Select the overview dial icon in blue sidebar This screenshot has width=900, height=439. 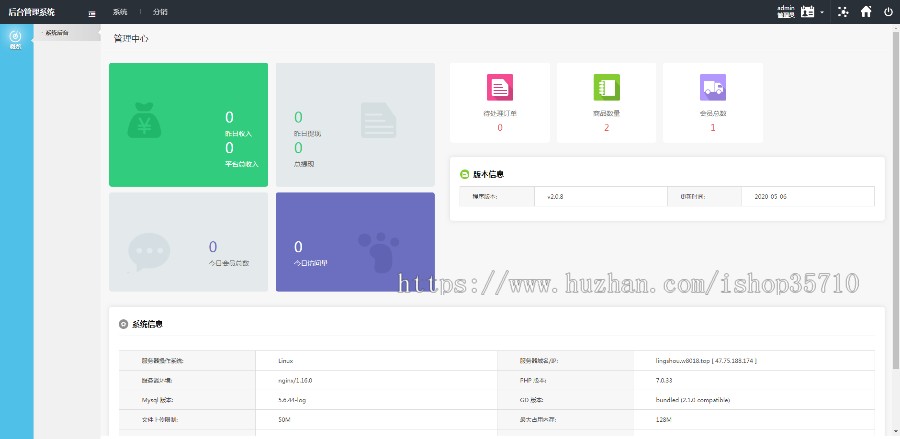(16, 36)
